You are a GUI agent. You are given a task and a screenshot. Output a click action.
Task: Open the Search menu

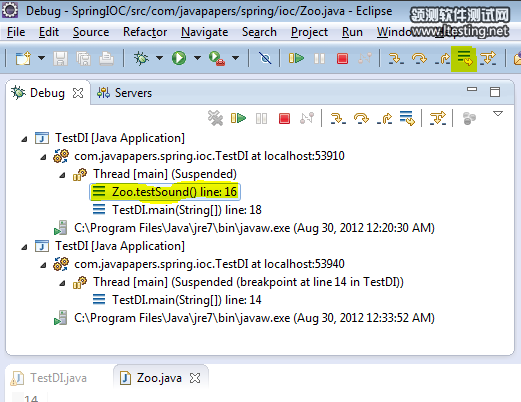point(259,32)
